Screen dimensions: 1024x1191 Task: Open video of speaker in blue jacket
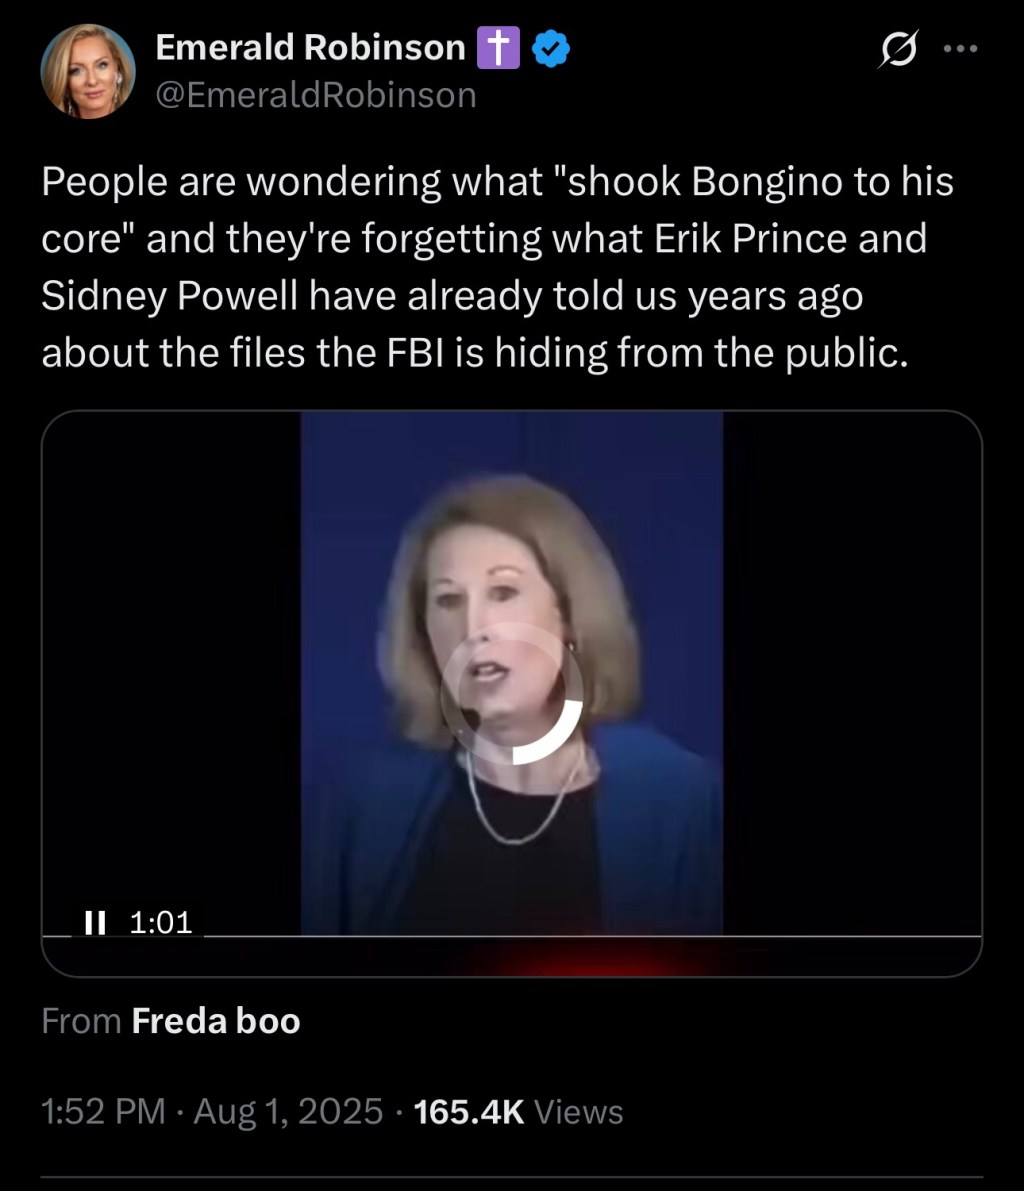coord(511,673)
